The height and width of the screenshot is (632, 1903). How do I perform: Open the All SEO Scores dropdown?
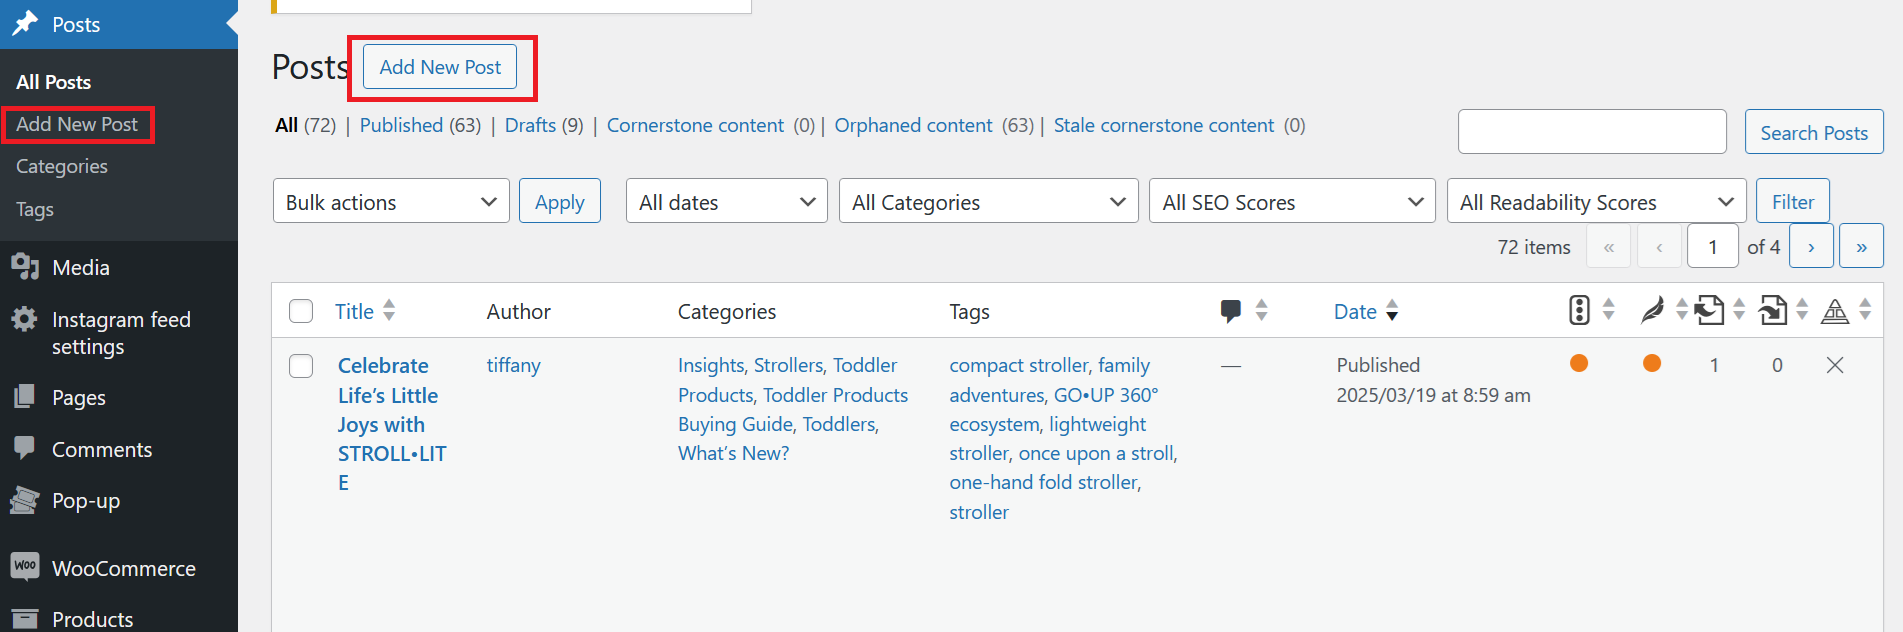[1292, 201]
